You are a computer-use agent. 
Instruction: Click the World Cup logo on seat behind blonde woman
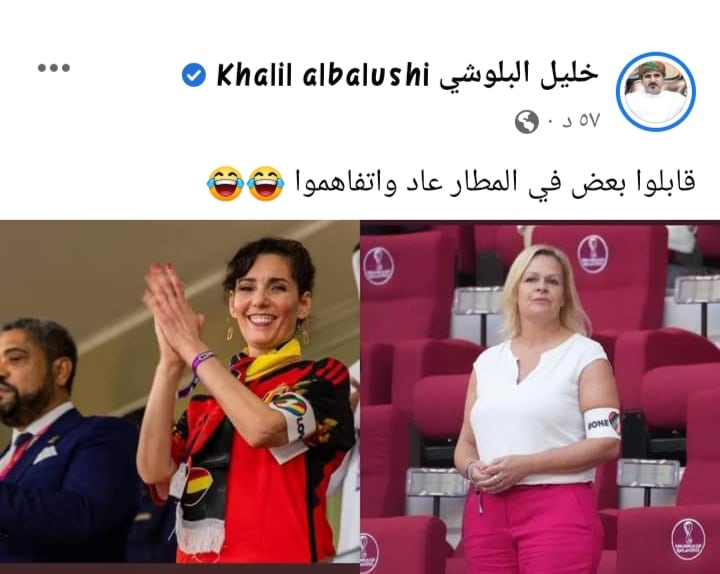coord(593,253)
